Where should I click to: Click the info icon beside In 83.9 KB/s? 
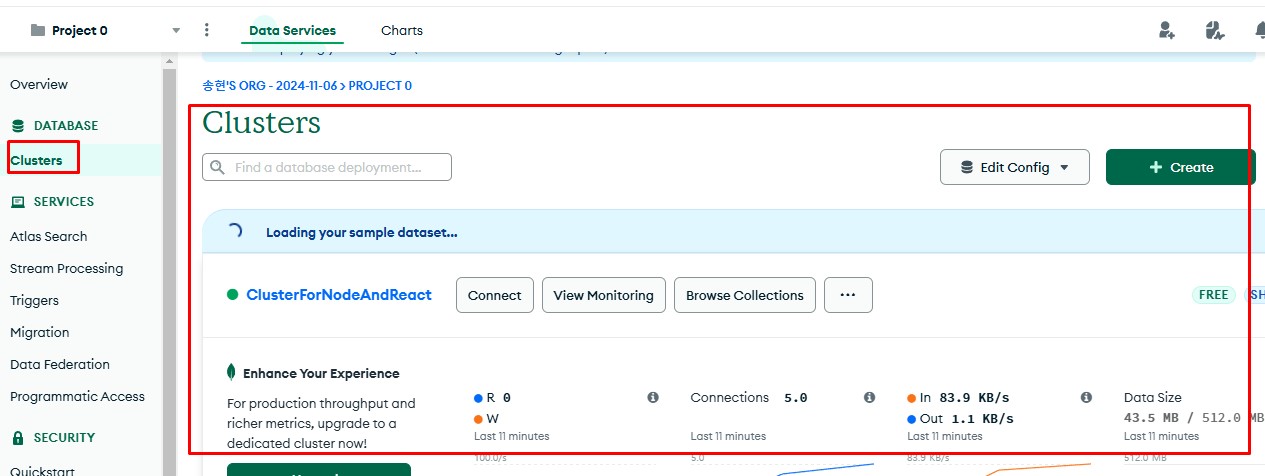(1086, 398)
